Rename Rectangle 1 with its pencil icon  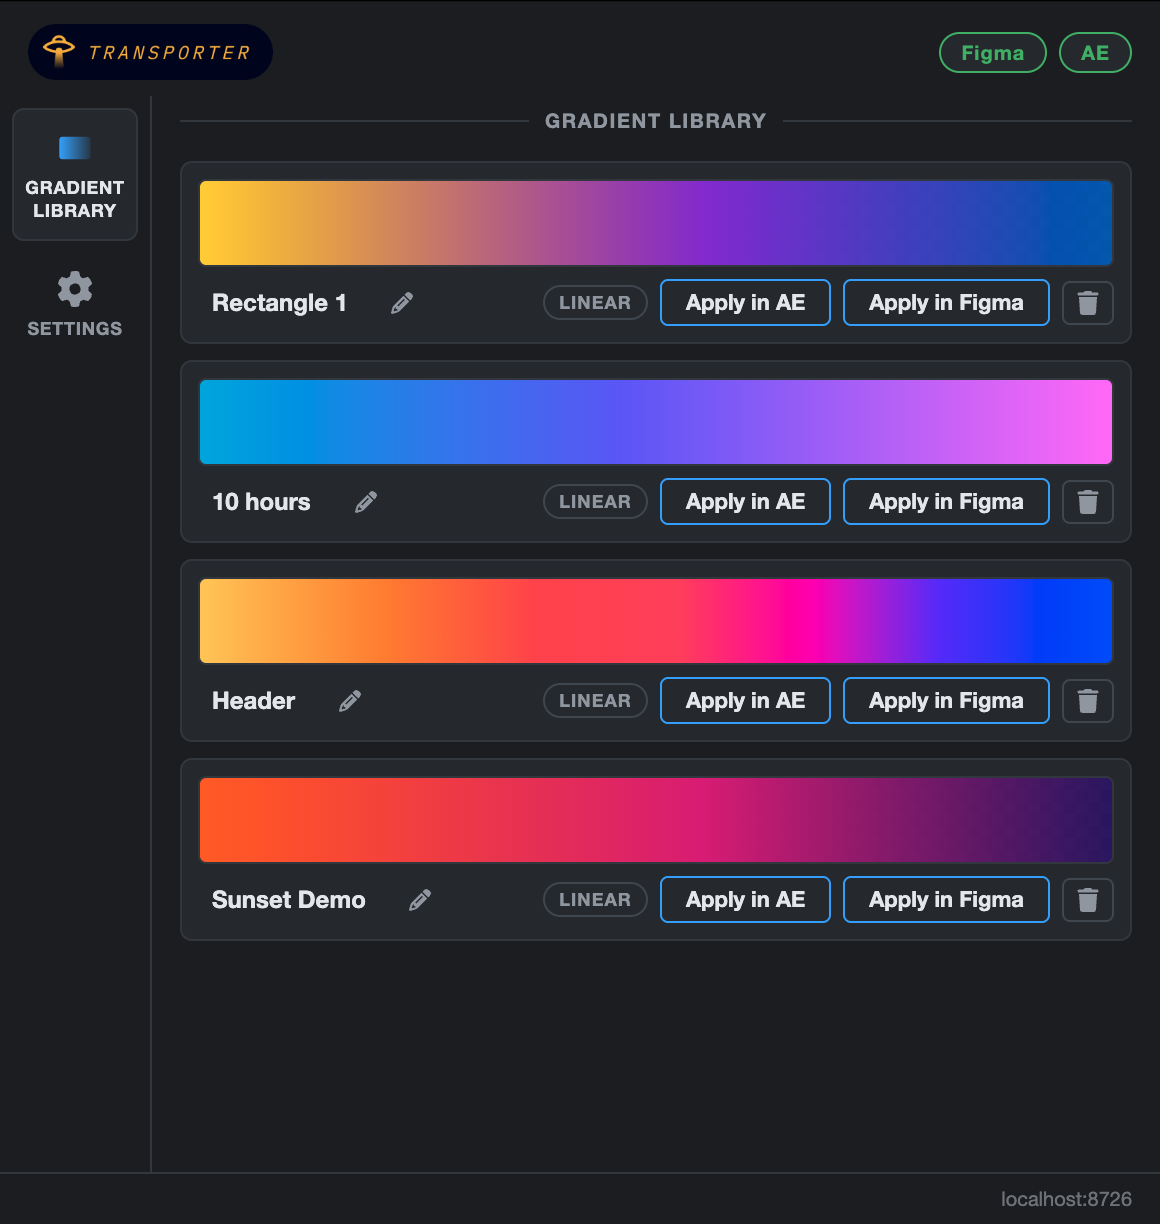click(x=402, y=303)
